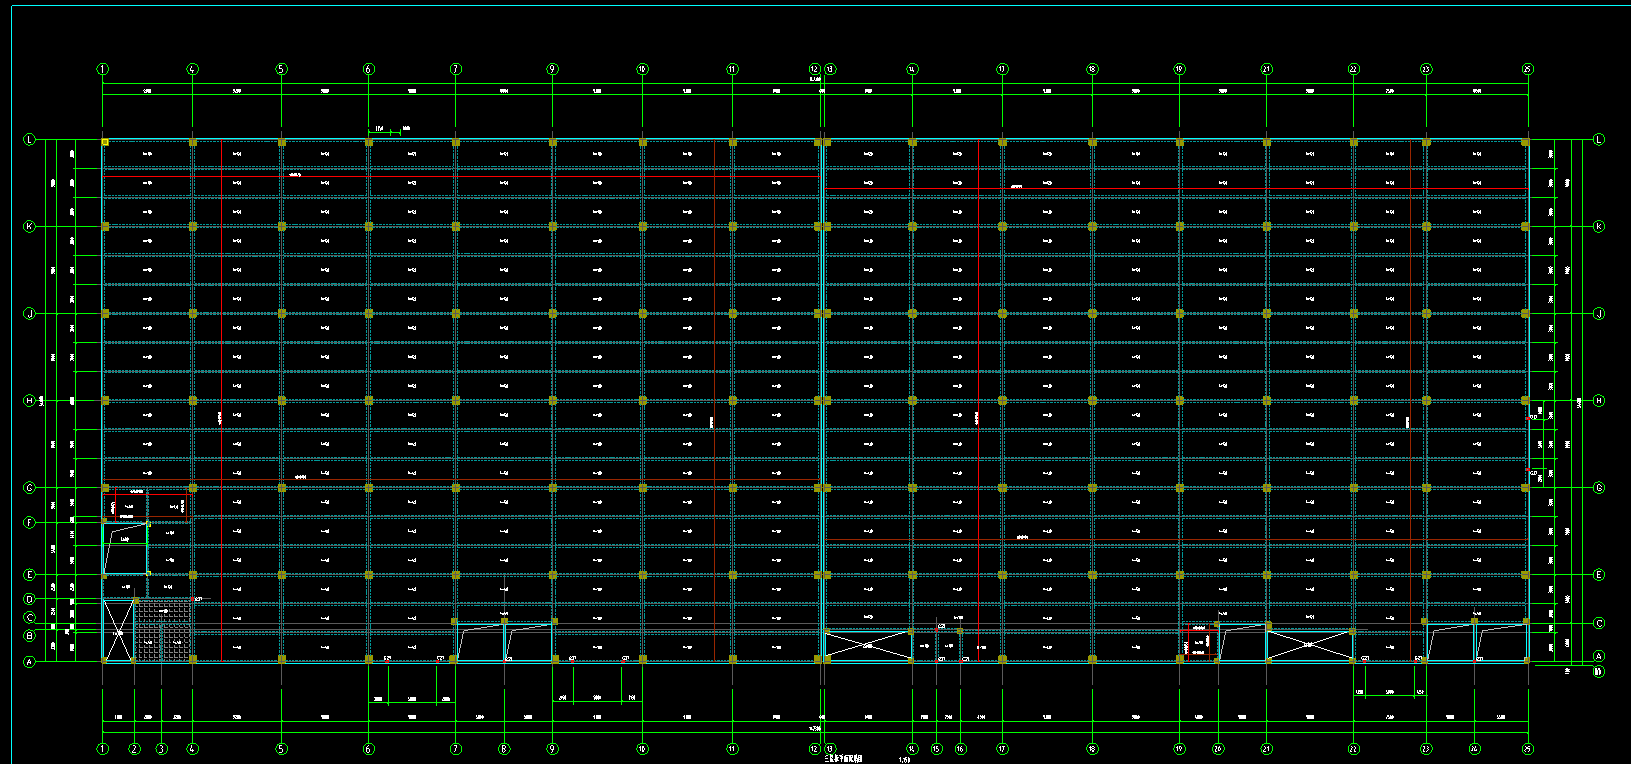Select the left-side J axis bubble
Viewport: 1631px width, 764px height.
29,314
